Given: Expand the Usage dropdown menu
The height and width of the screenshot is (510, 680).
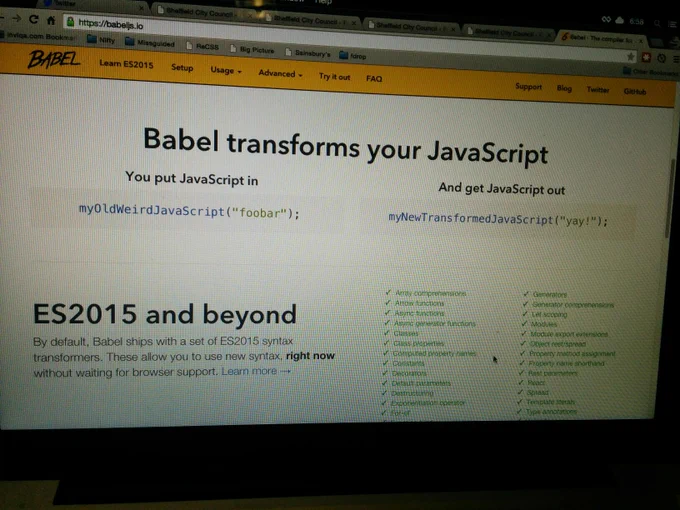Looking at the screenshot, I should click(x=226, y=70).
